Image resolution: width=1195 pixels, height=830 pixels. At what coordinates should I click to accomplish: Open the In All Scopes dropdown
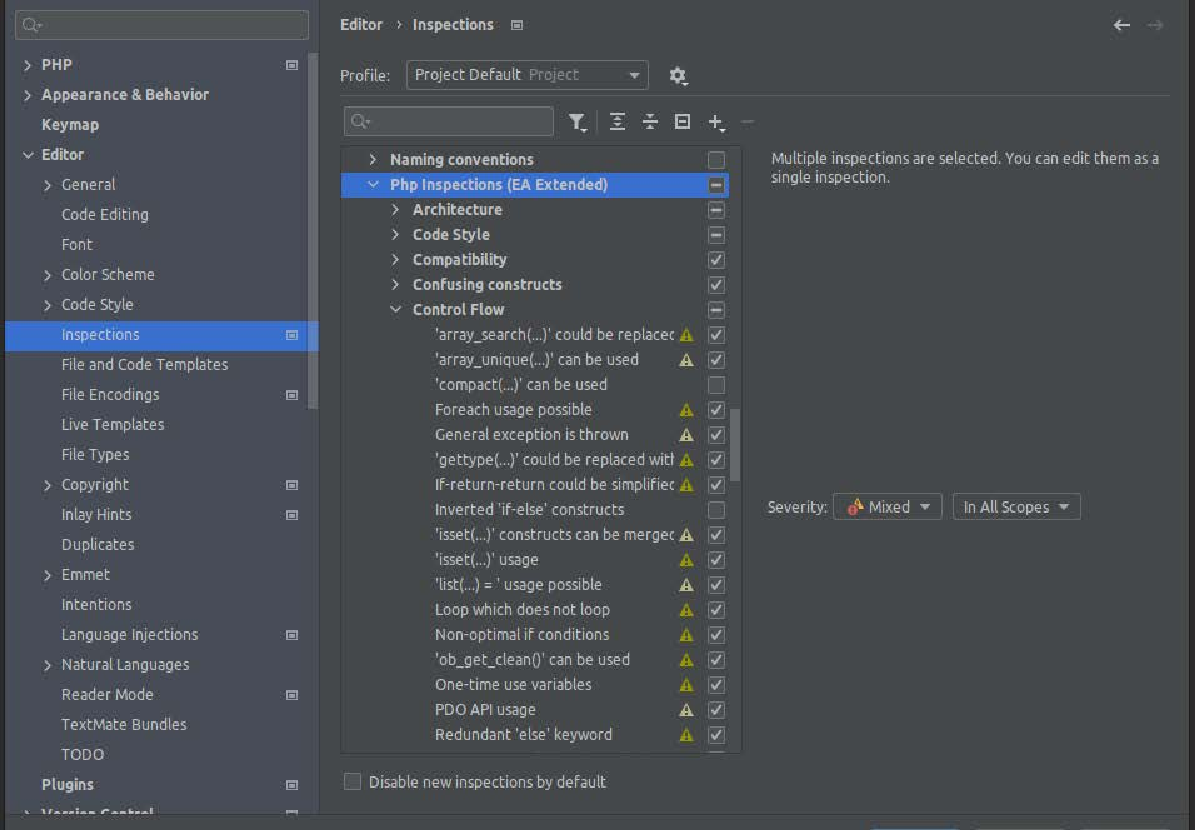click(x=1017, y=507)
